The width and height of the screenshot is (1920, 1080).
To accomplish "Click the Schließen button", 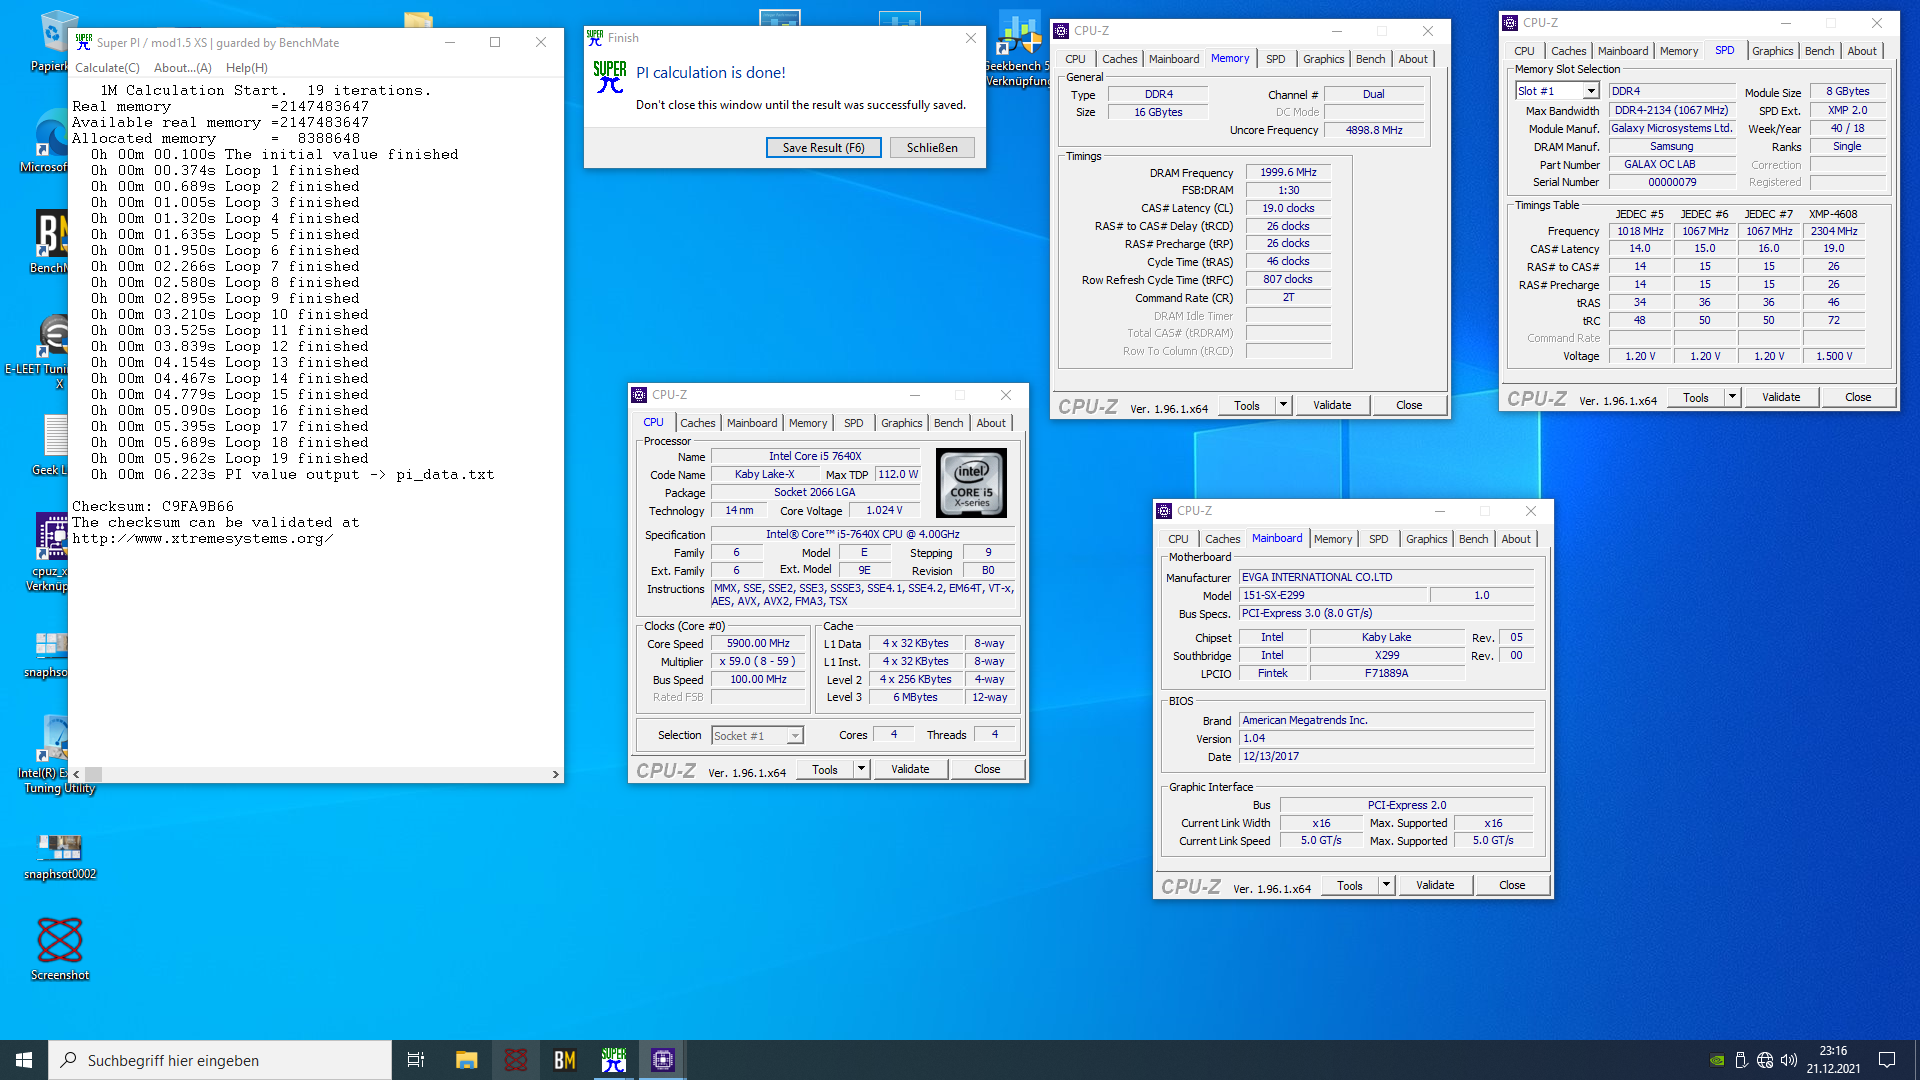I will click(932, 148).
